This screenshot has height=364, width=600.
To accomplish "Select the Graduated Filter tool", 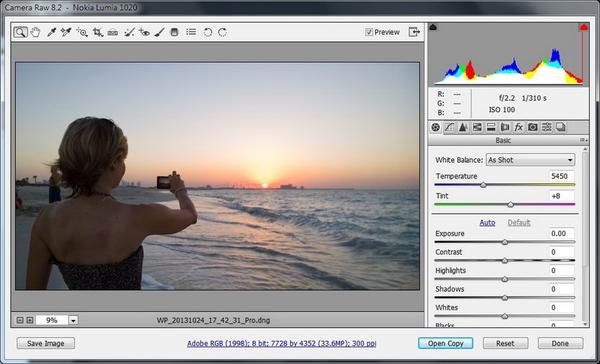I will point(174,32).
